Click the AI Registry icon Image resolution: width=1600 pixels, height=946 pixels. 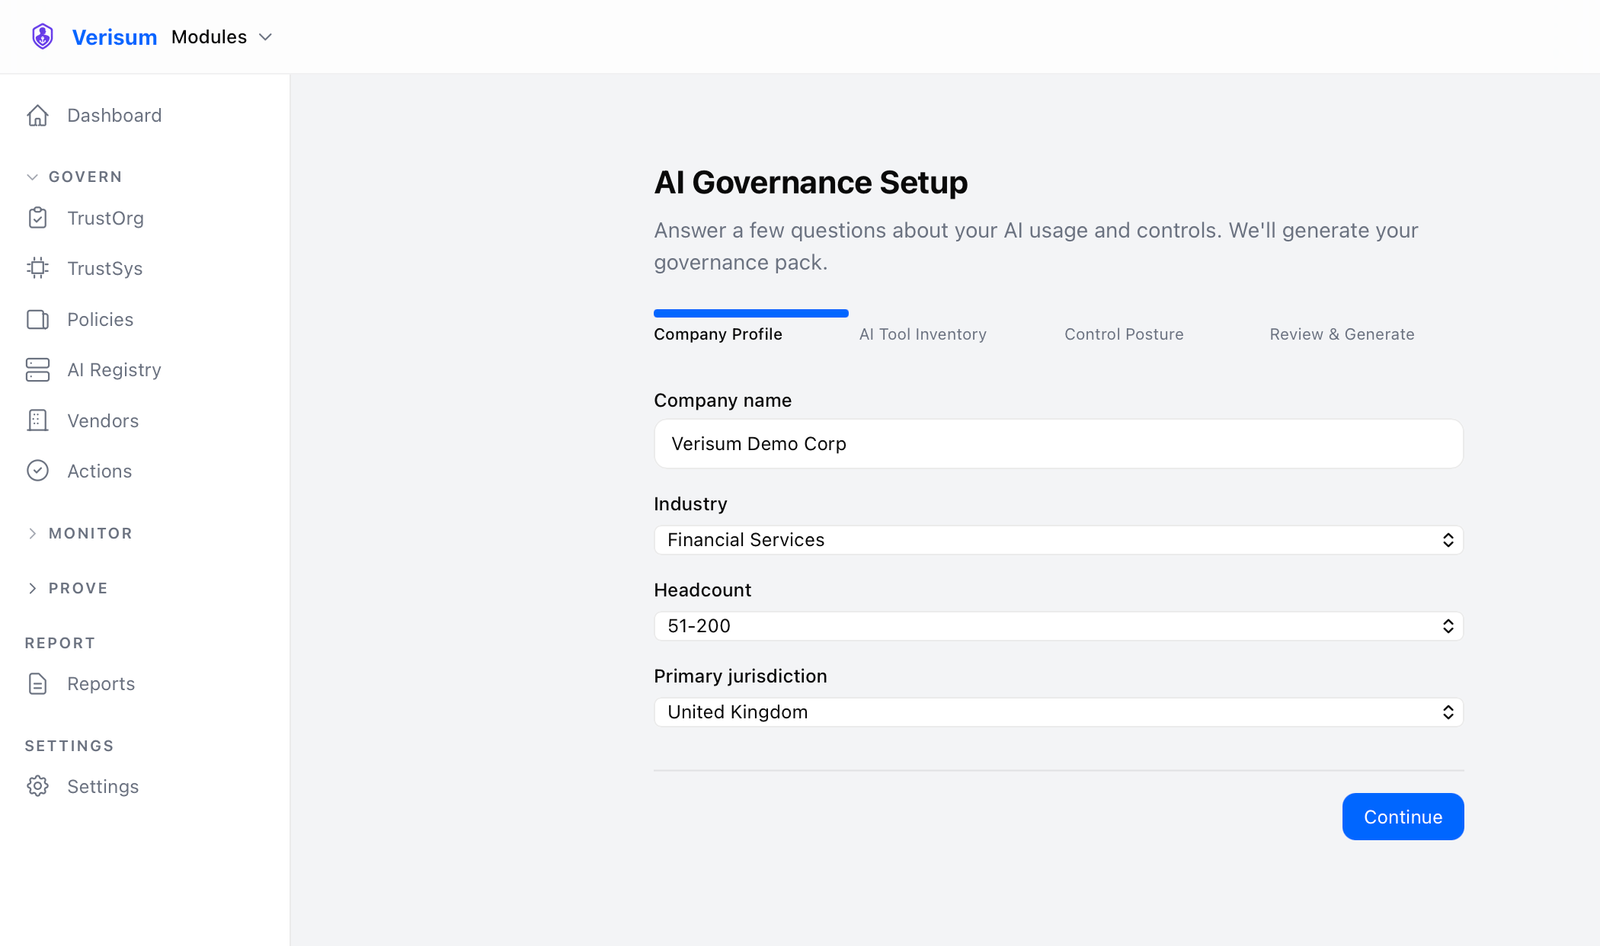[x=37, y=369]
